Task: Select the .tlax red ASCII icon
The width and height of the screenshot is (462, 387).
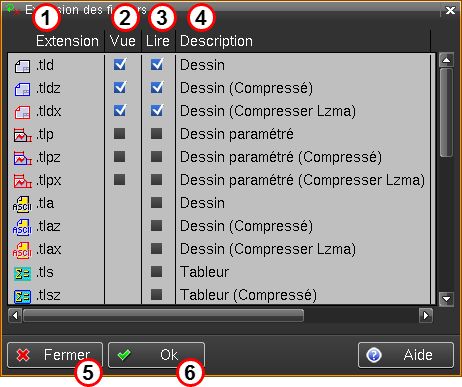Action: [x=22, y=250]
